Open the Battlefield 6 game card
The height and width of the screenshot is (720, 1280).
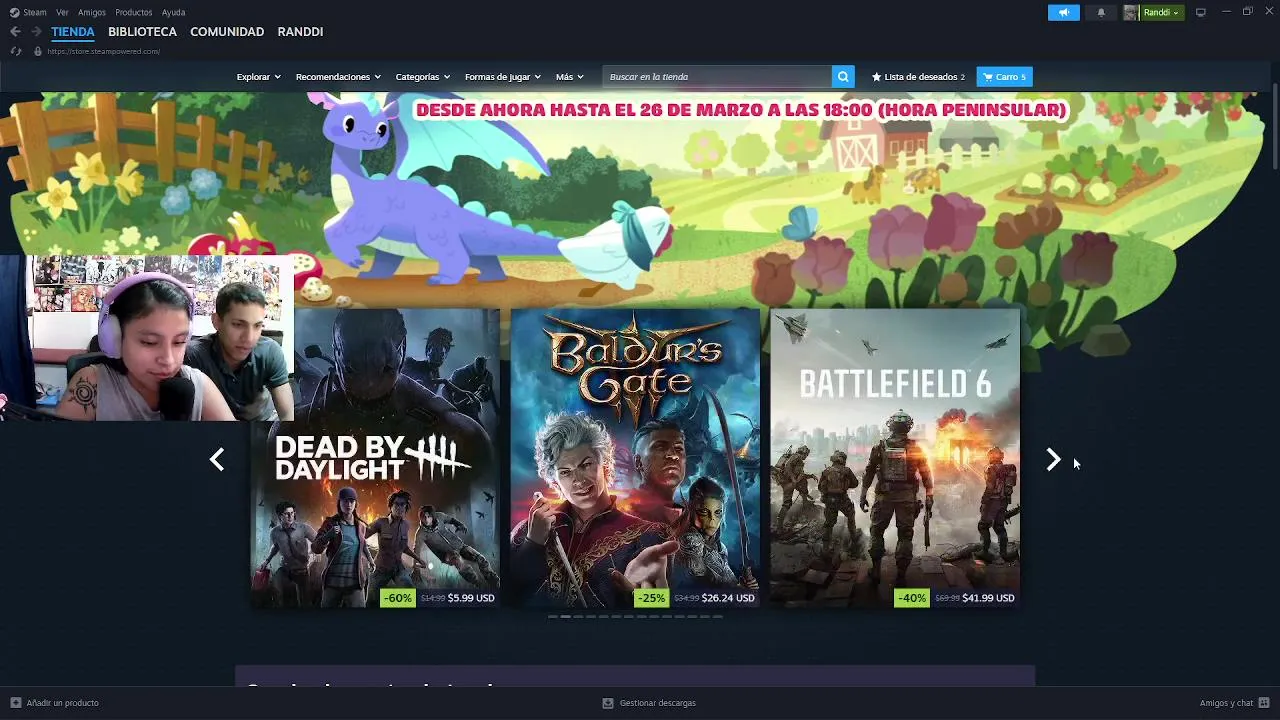(895, 458)
